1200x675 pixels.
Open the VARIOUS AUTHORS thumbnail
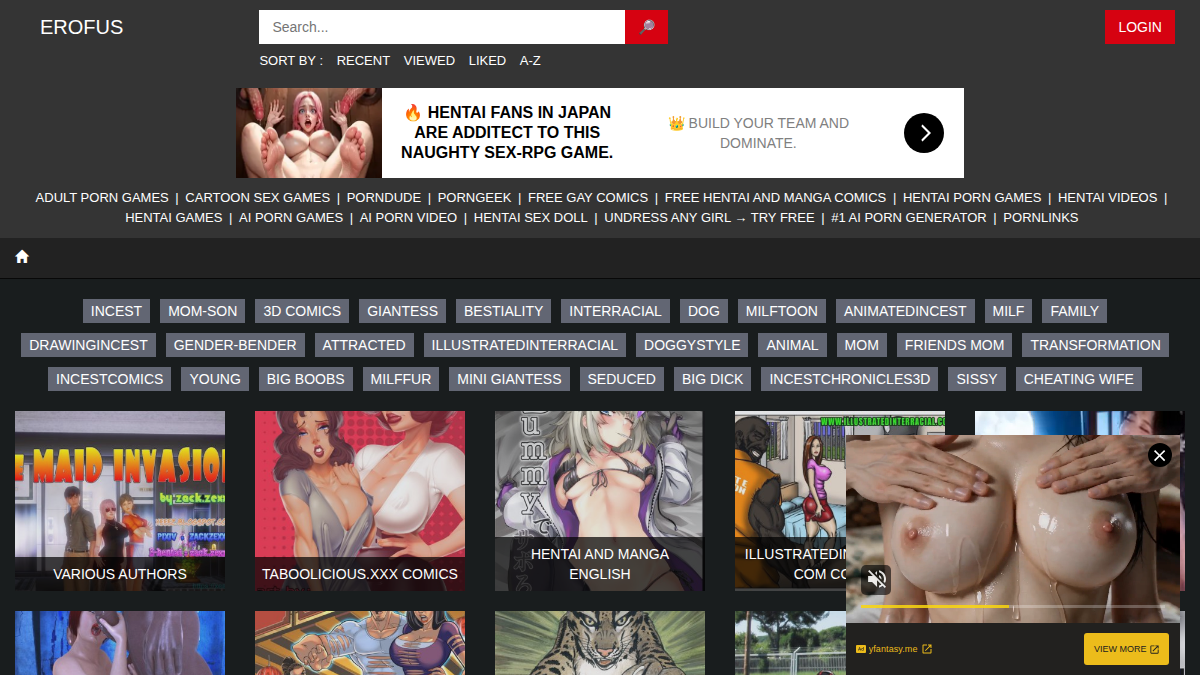(x=120, y=500)
